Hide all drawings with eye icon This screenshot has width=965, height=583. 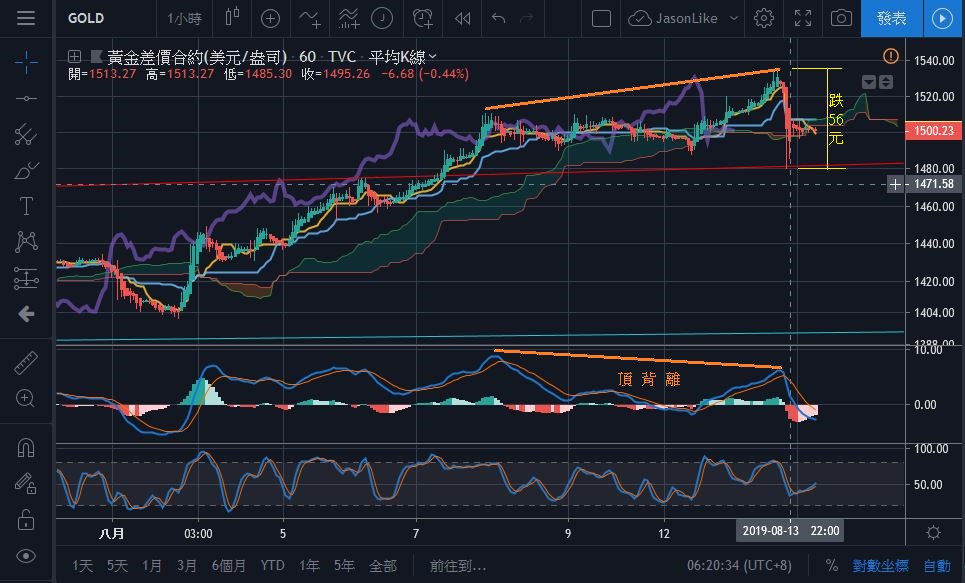26,556
